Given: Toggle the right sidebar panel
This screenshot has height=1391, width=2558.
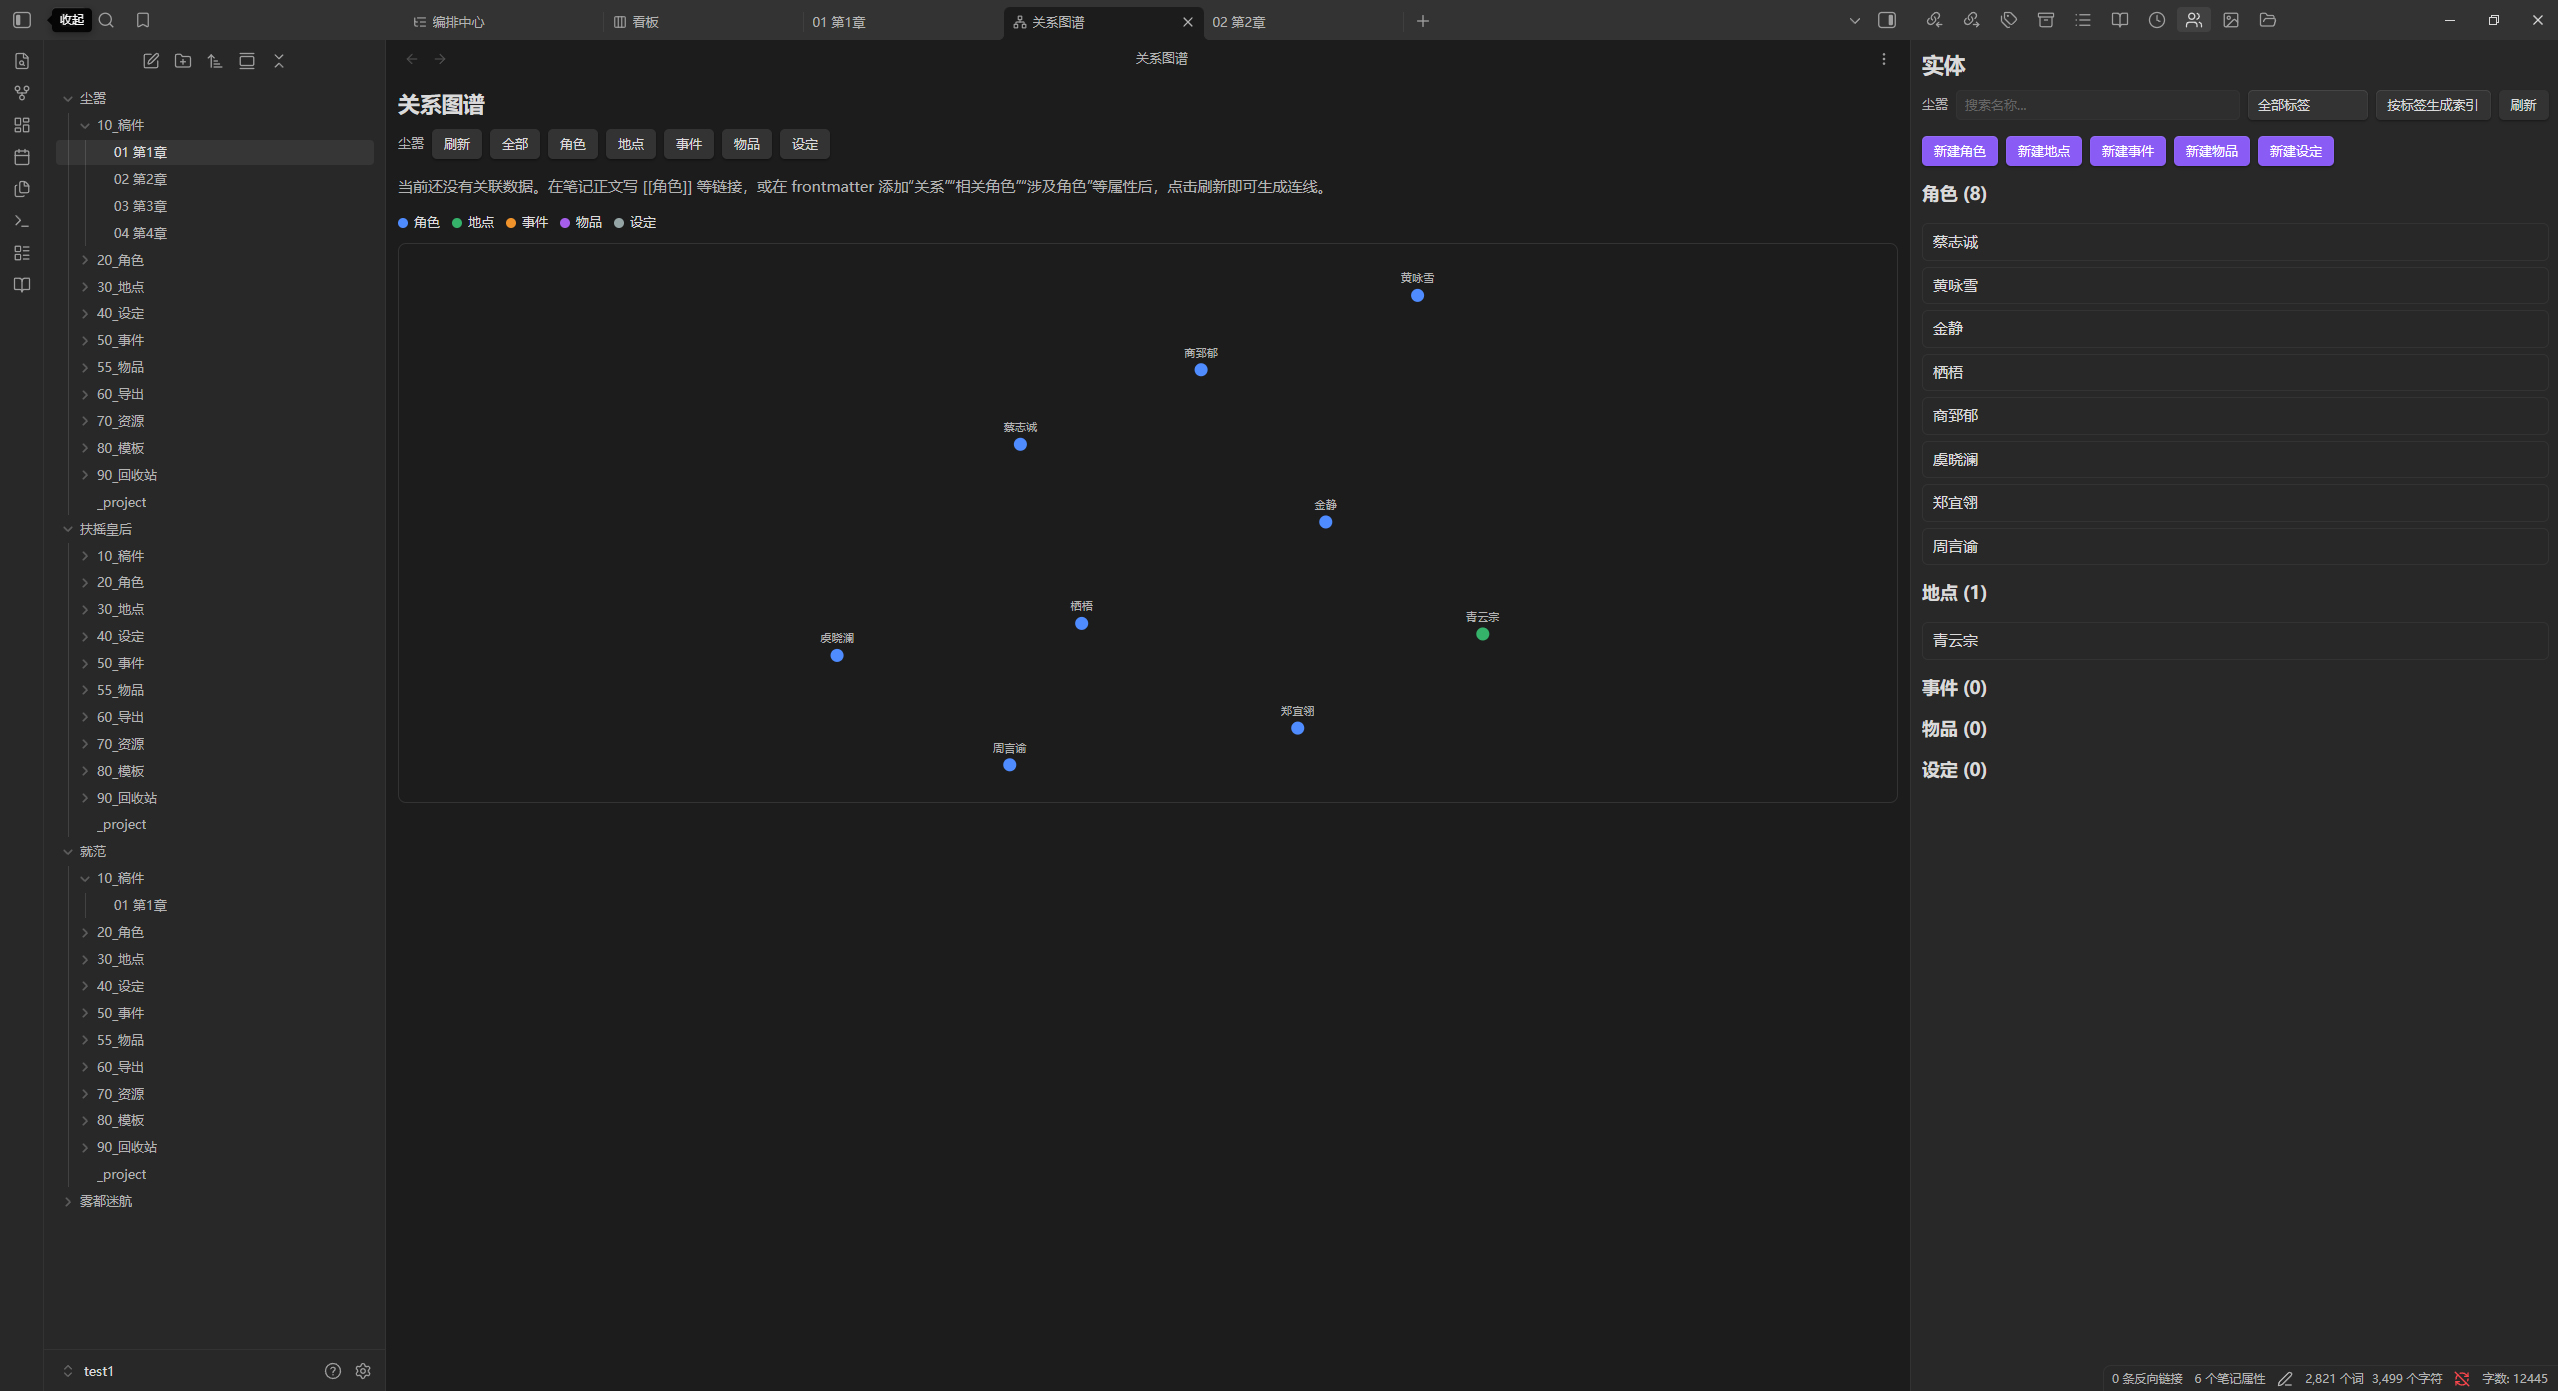Looking at the screenshot, I should pyautogui.click(x=1887, y=20).
